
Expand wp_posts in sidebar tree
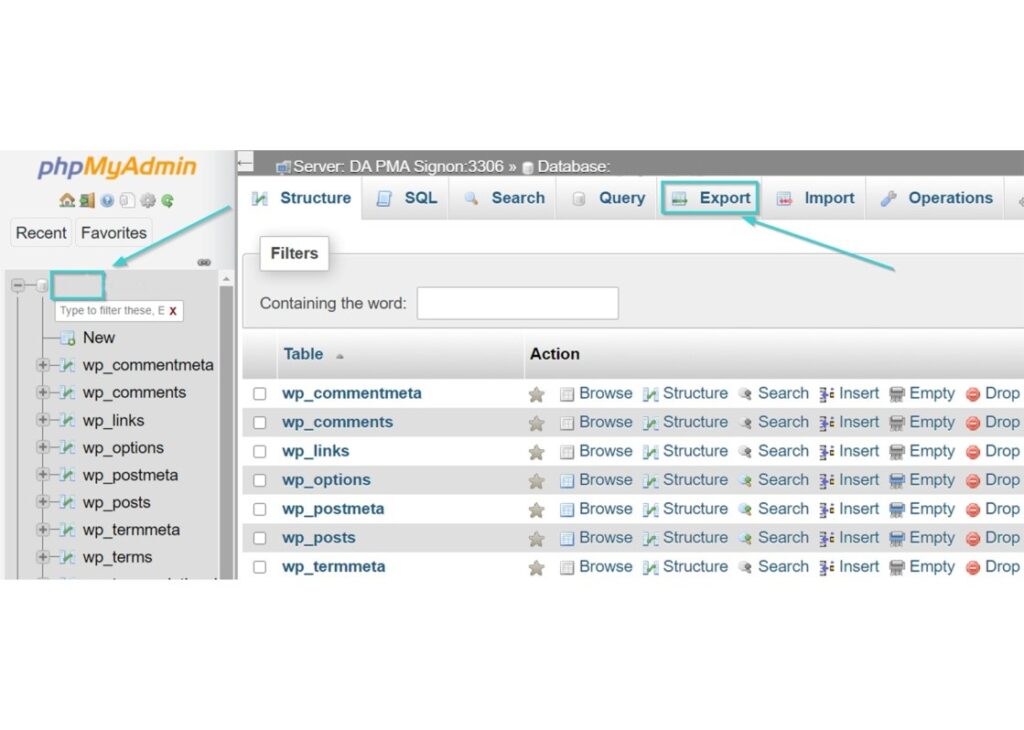tap(43, 501)
